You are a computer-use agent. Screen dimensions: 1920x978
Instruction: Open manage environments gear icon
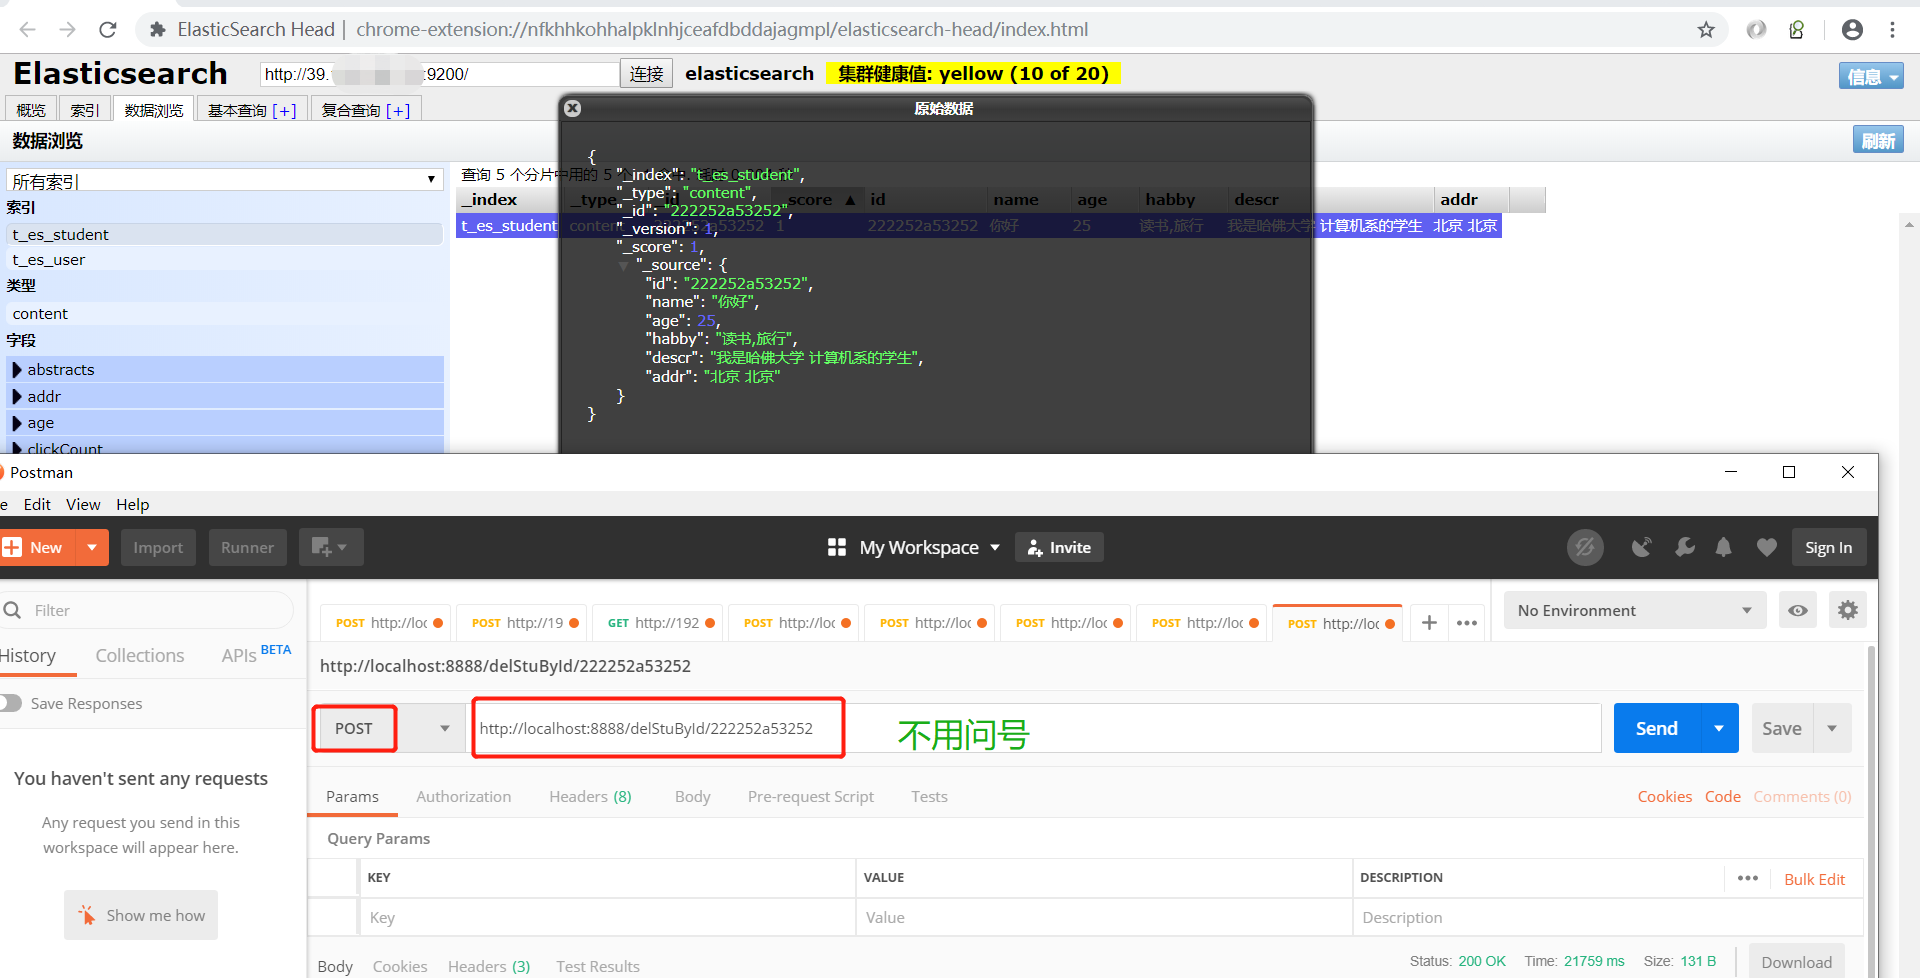pyautogui.click(x=1848, y=610)
